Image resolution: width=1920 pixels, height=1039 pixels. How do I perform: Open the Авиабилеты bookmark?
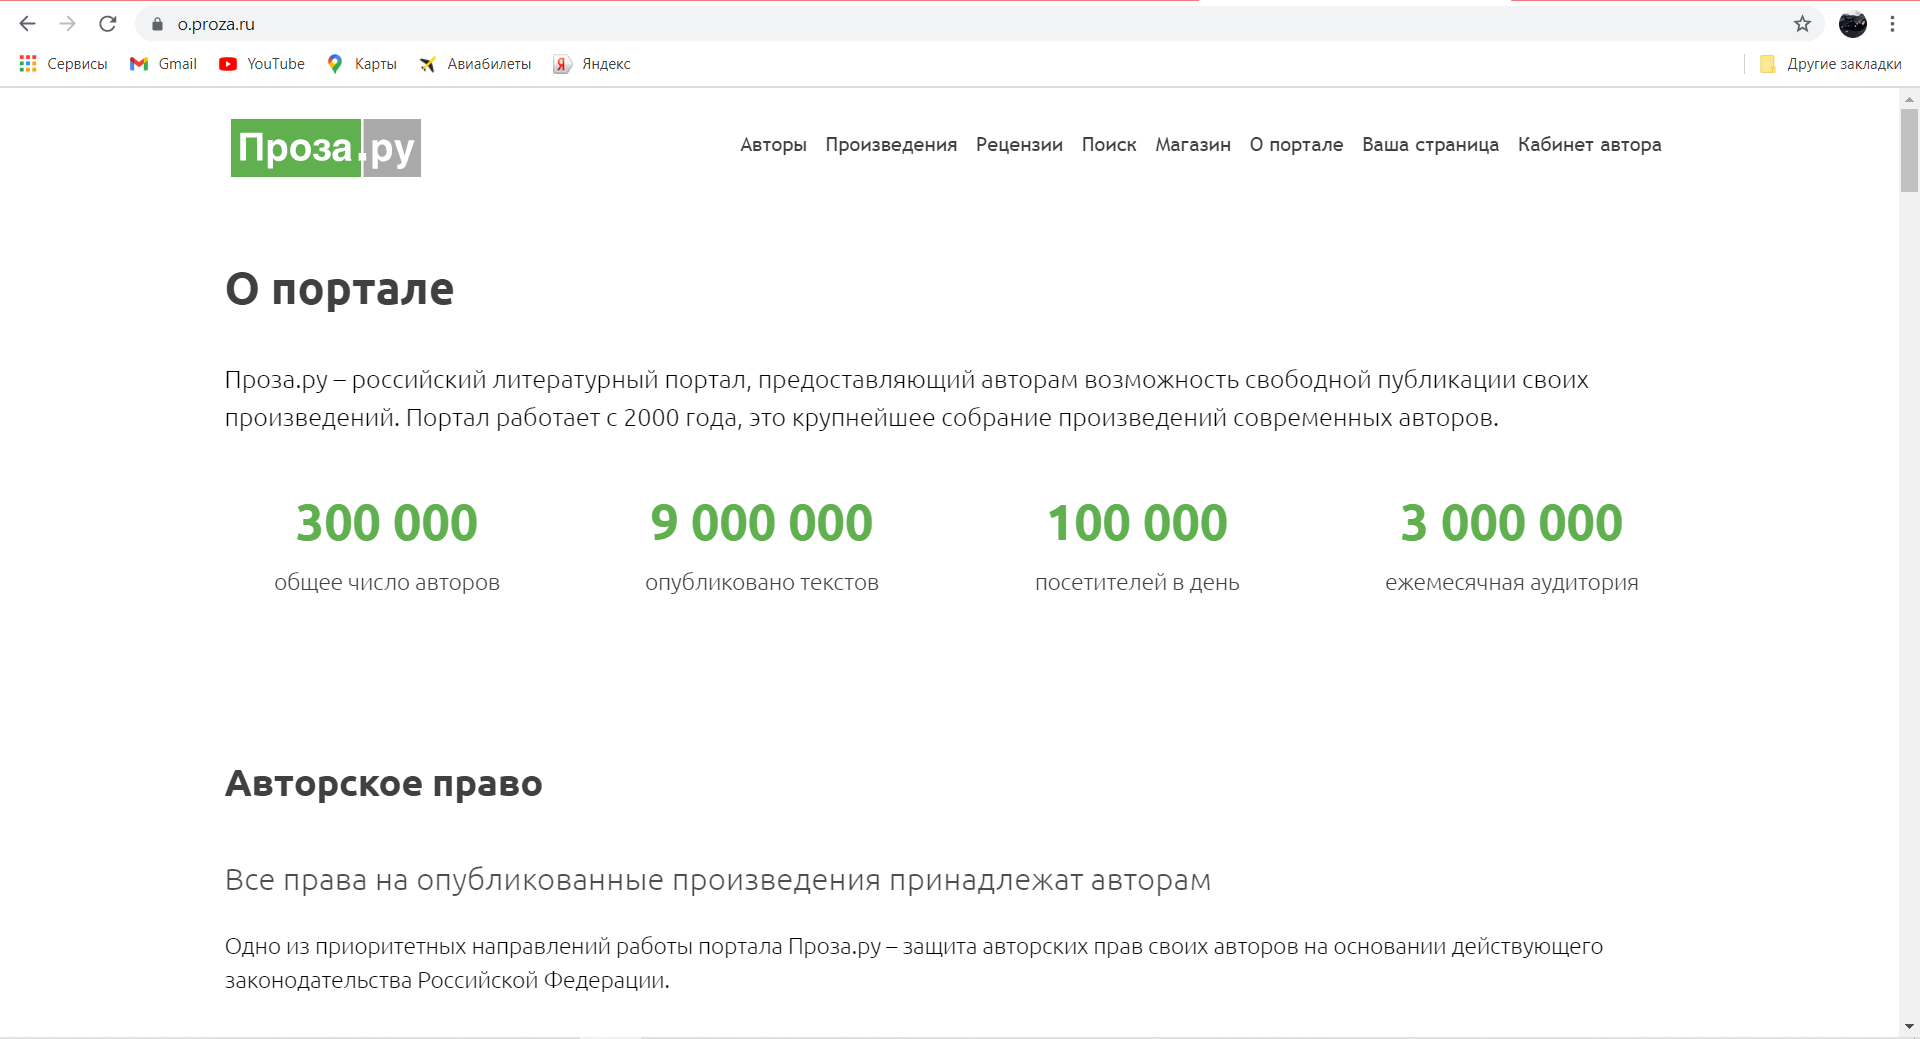475,64
